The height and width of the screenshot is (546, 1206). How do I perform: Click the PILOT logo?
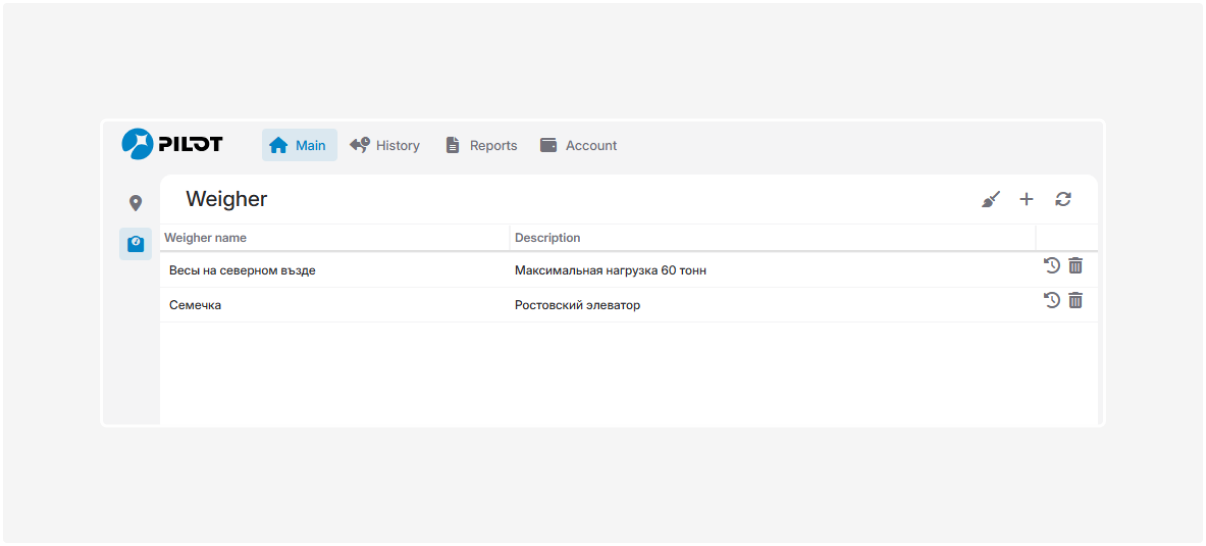point(172,144)
